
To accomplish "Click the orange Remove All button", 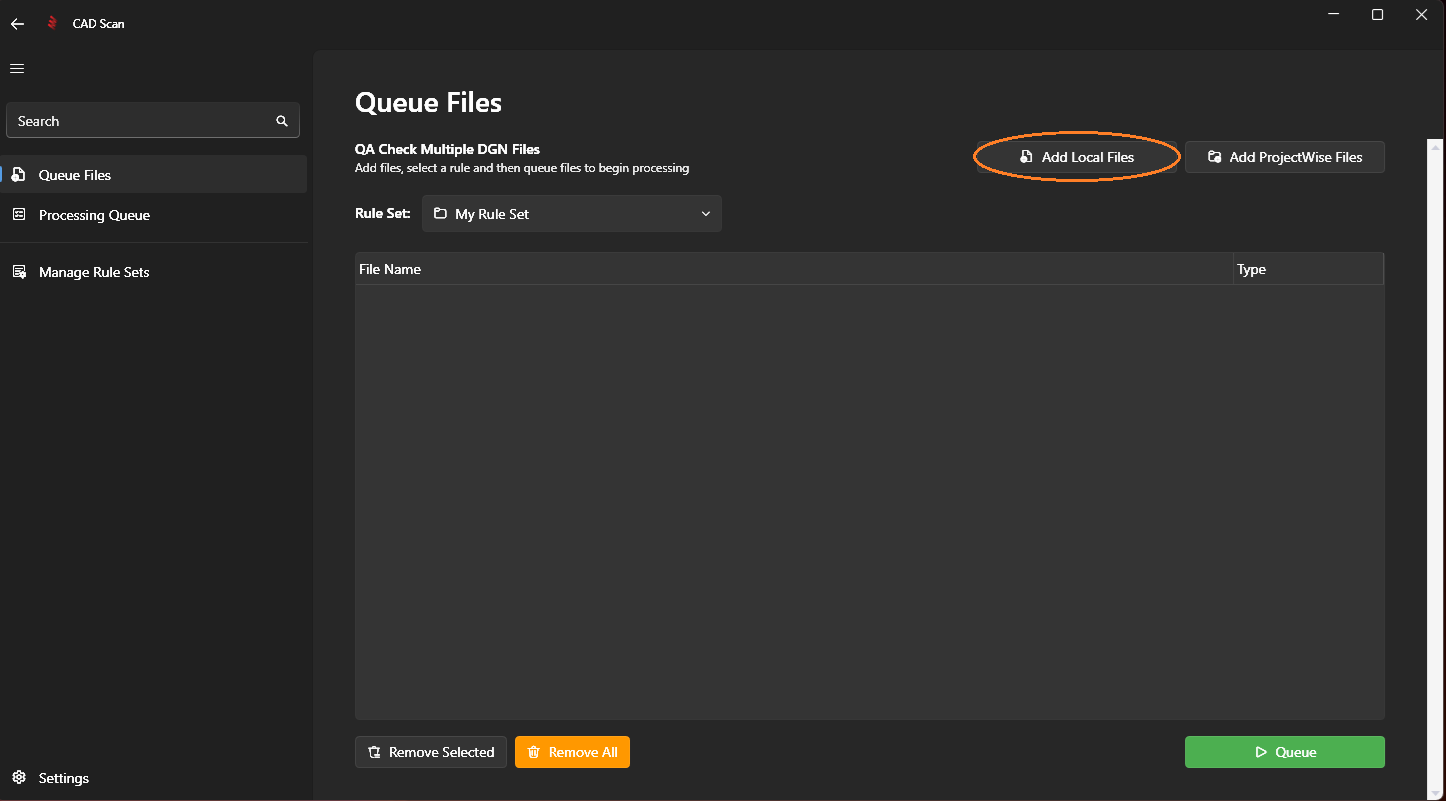I will 572,752.
